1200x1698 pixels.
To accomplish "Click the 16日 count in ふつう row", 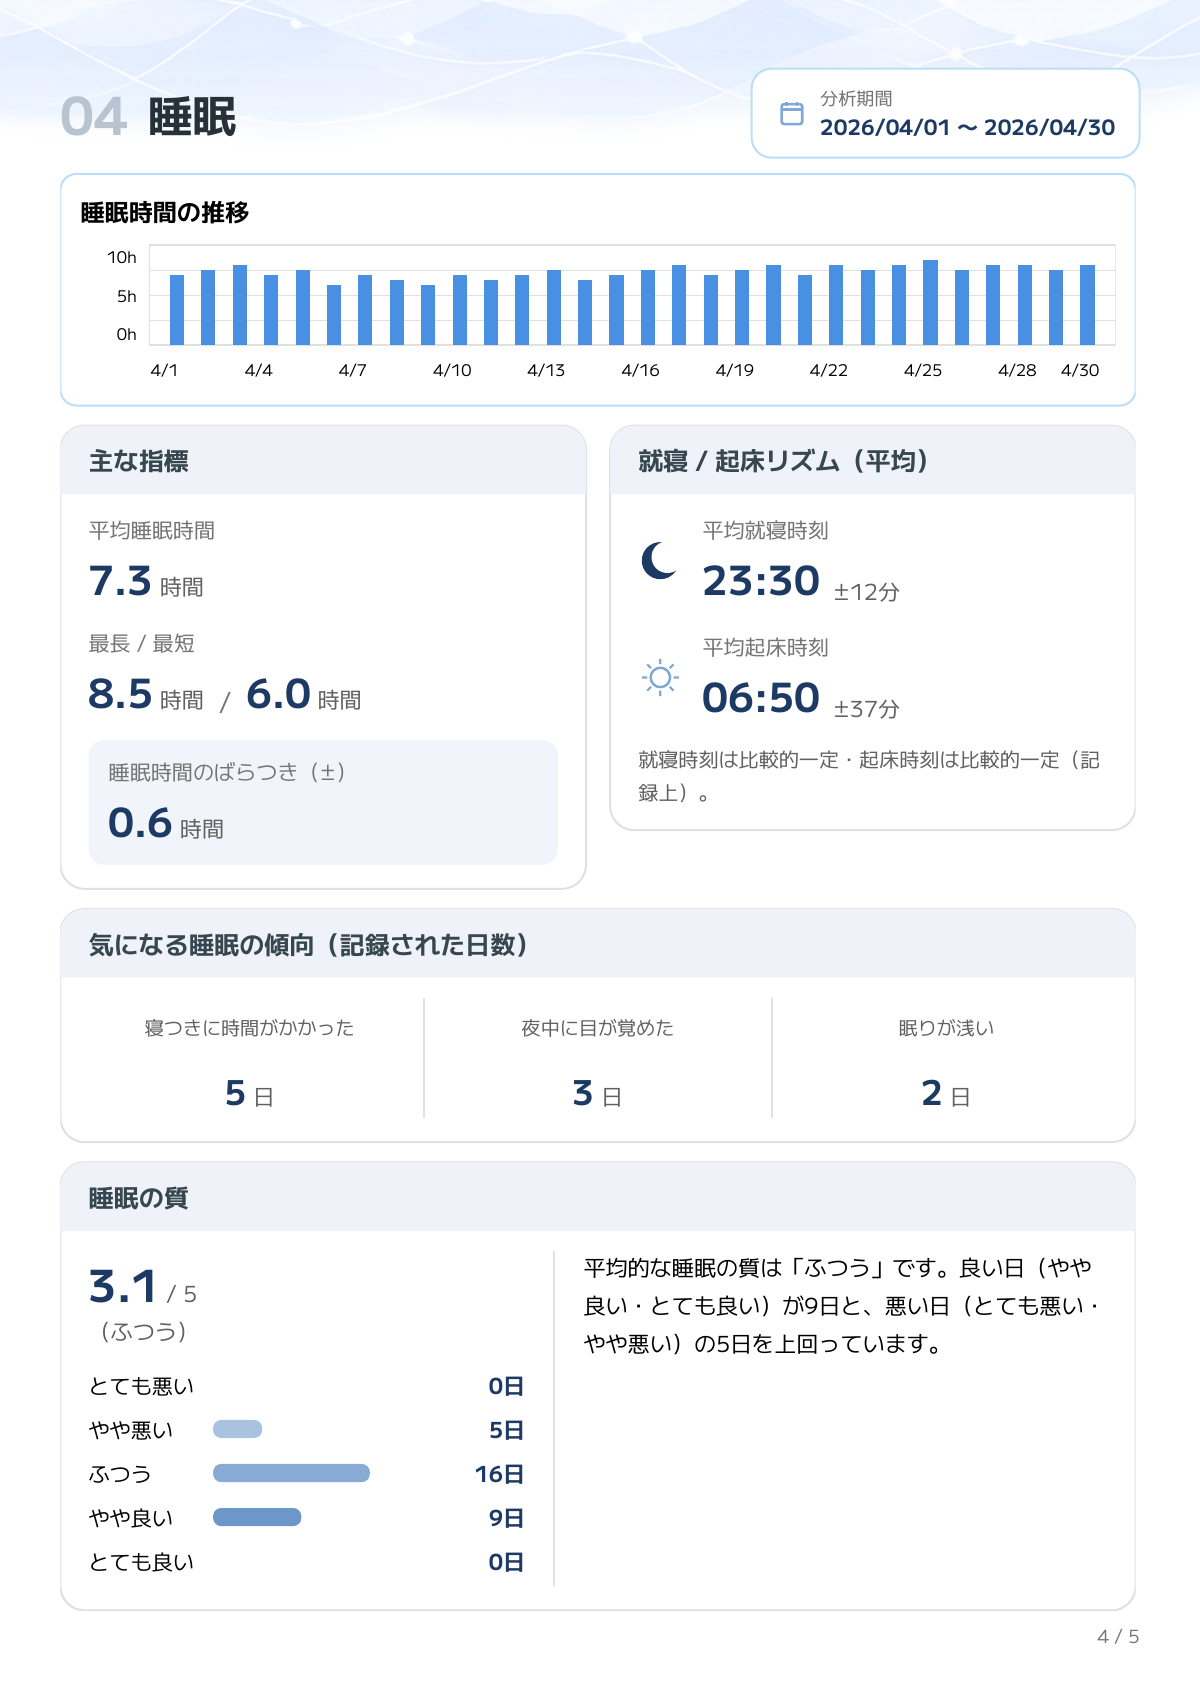I will (499, 1474).
